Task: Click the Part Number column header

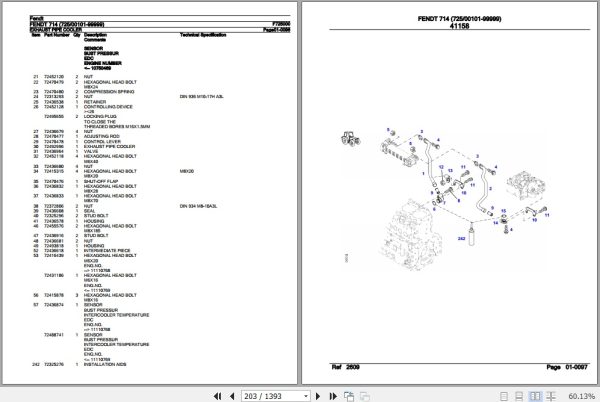Action: [x=57, y=35]
